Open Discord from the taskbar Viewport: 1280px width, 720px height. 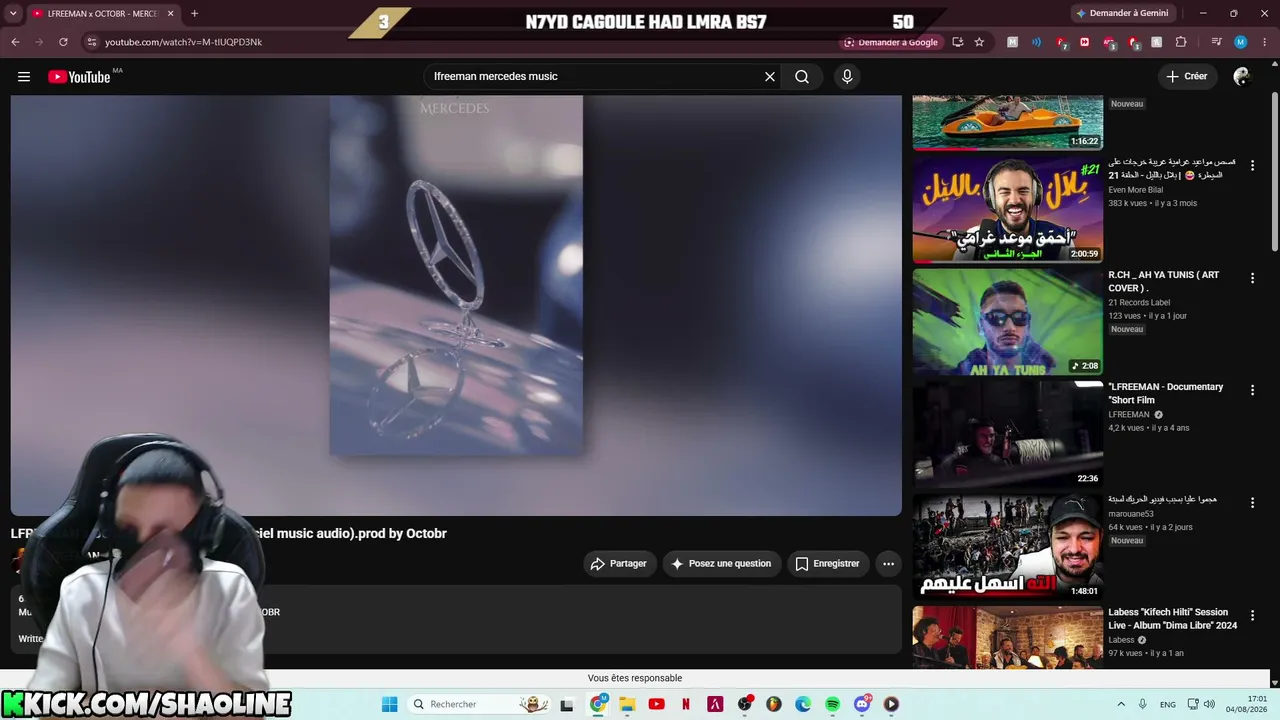[862, 704]
